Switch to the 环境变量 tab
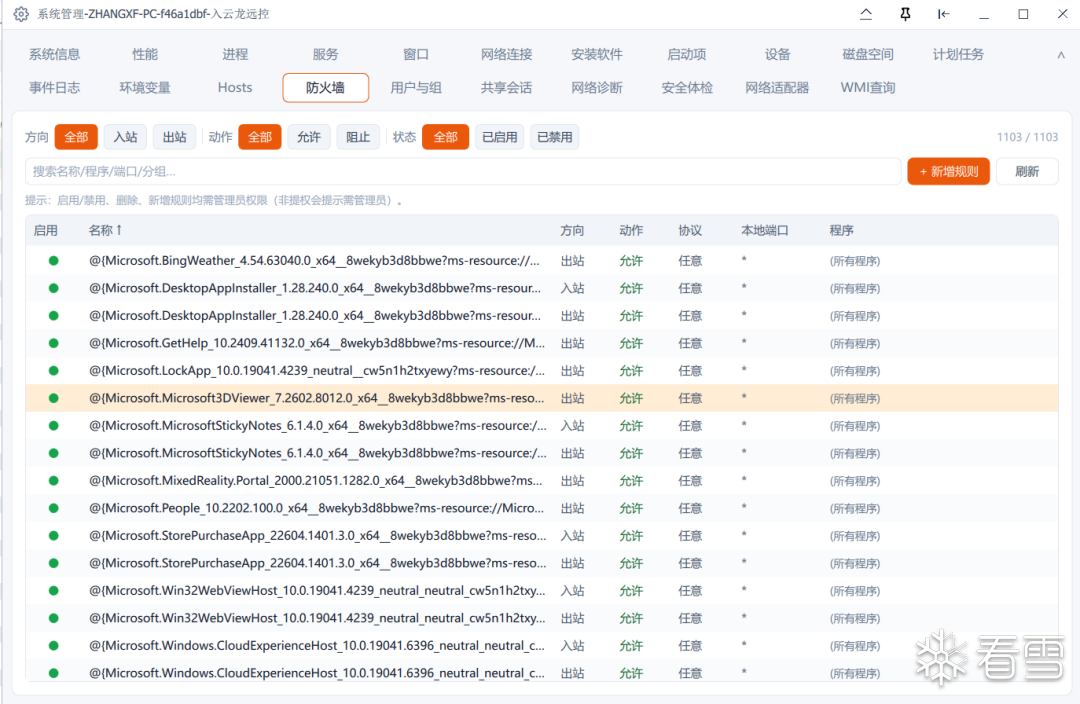 point(145,87)
